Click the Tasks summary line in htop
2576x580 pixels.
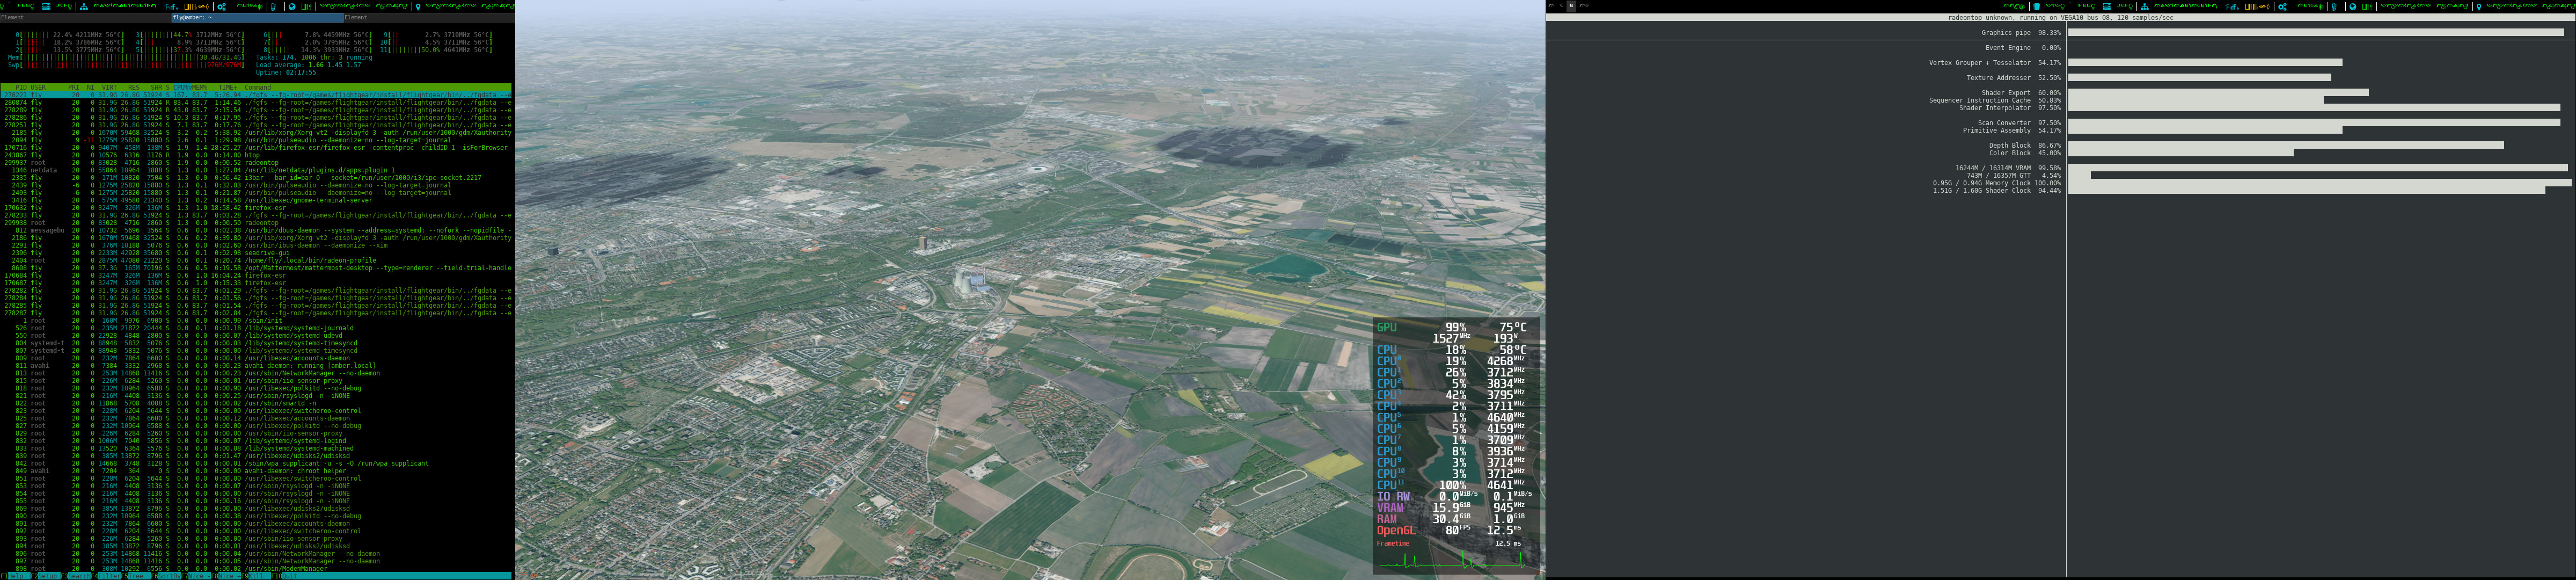pyautogui.click(x=314, y=57)
